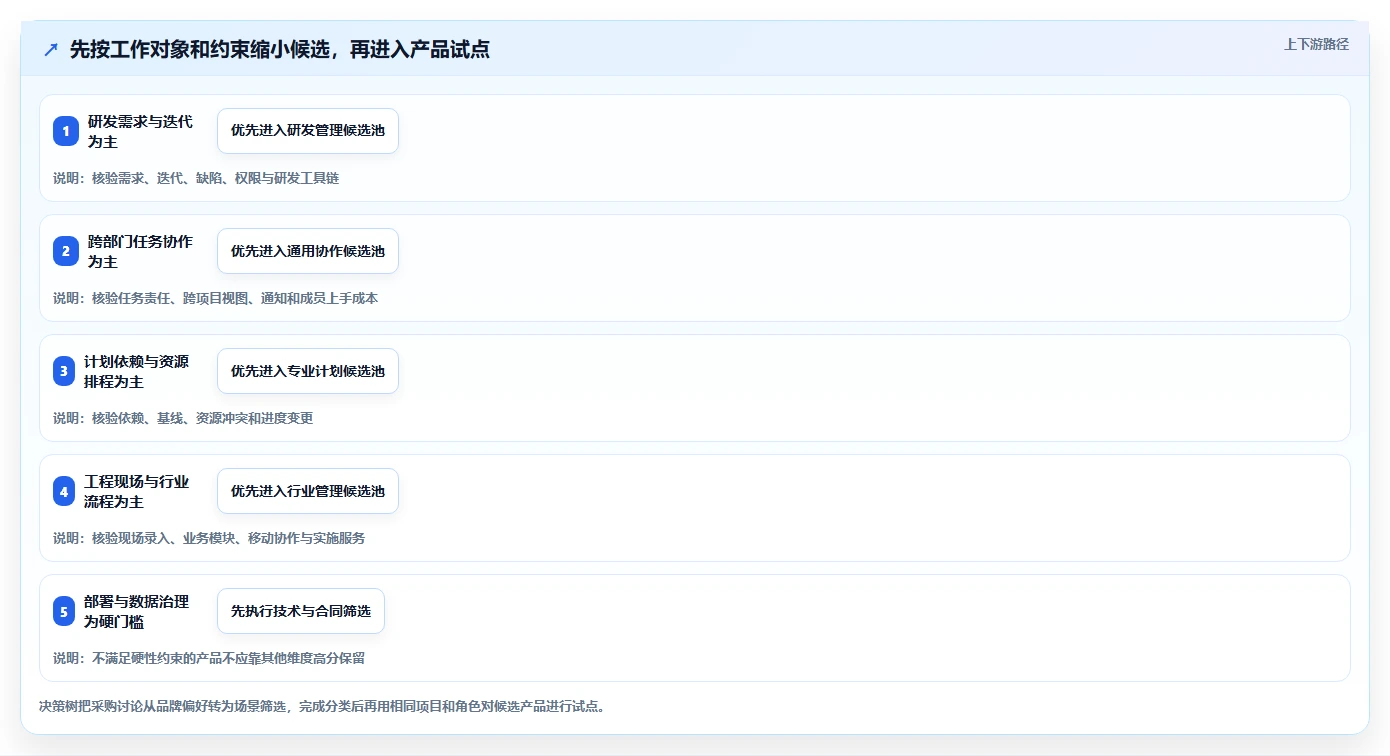Image resolution: width=1390 pixels, height=756 pixels.
Task: Click note 说明：核验需求、迭代、缺陷、权限与研发工具链
Action: coord(196,178)
